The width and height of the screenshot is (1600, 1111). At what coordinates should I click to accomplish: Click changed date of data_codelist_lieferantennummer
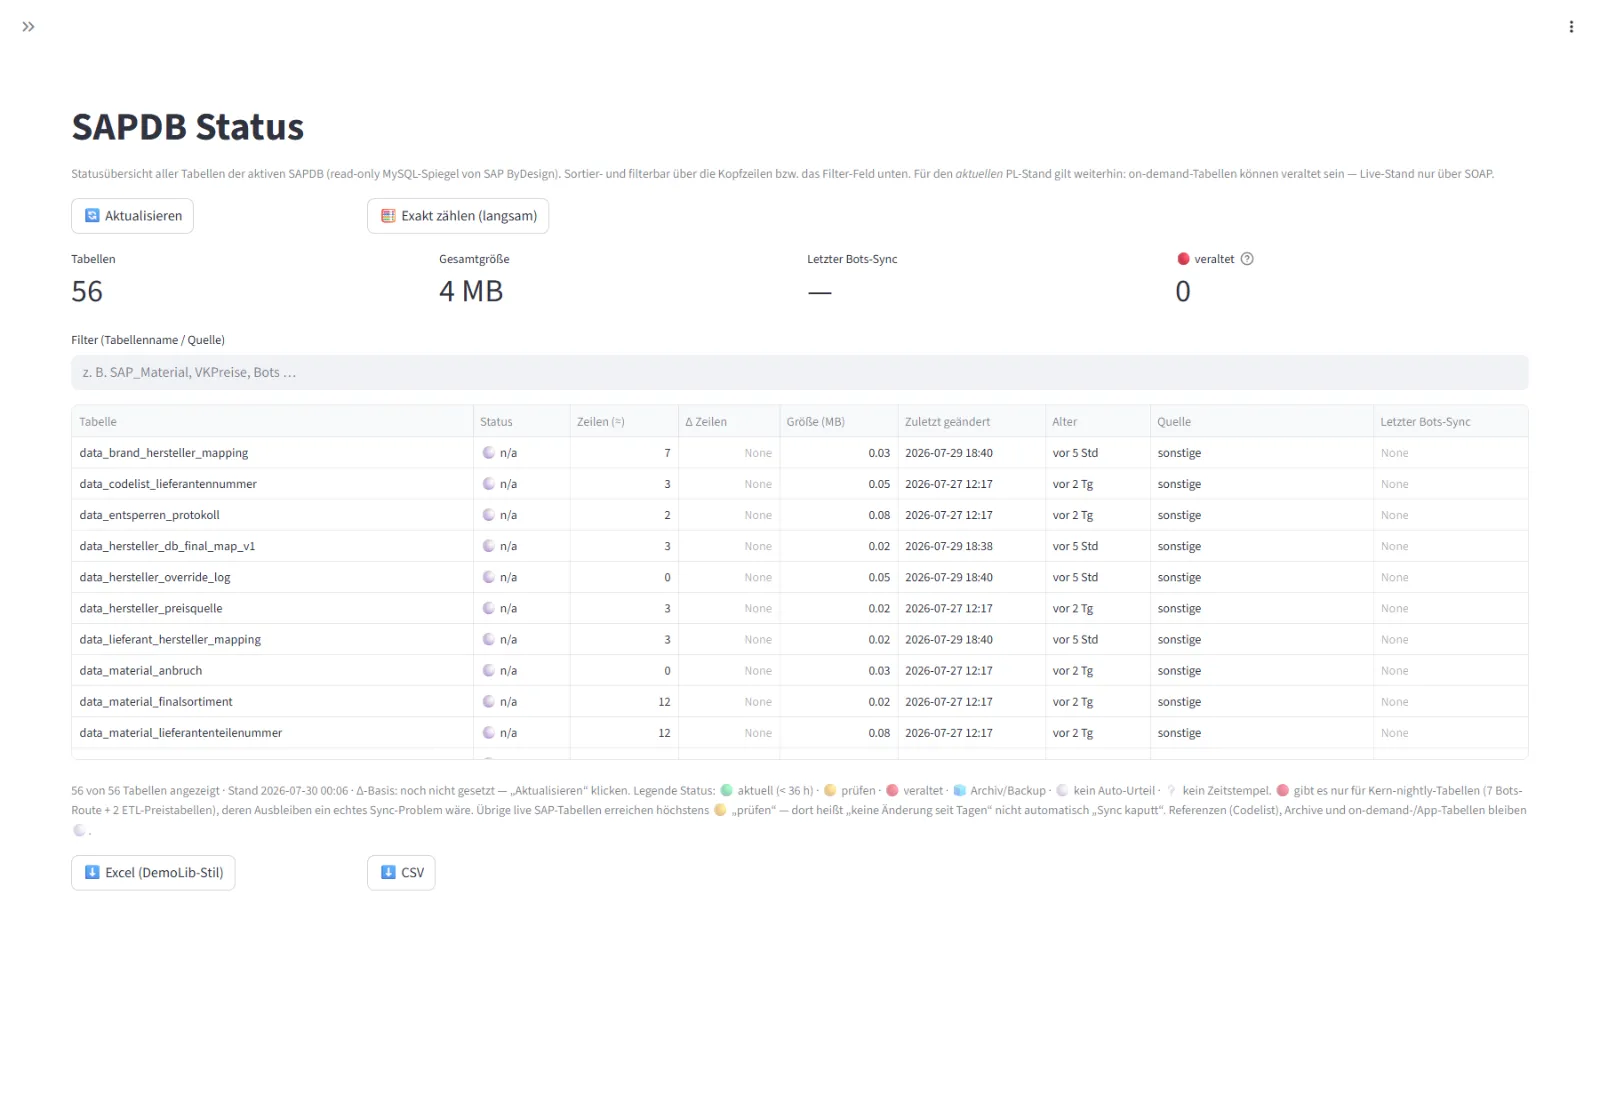(x=971, y=484)
